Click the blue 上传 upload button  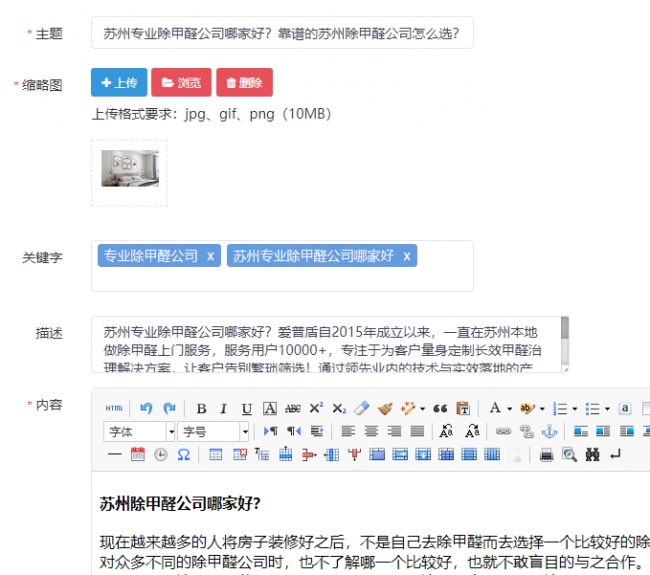click(x=119, y=82)
